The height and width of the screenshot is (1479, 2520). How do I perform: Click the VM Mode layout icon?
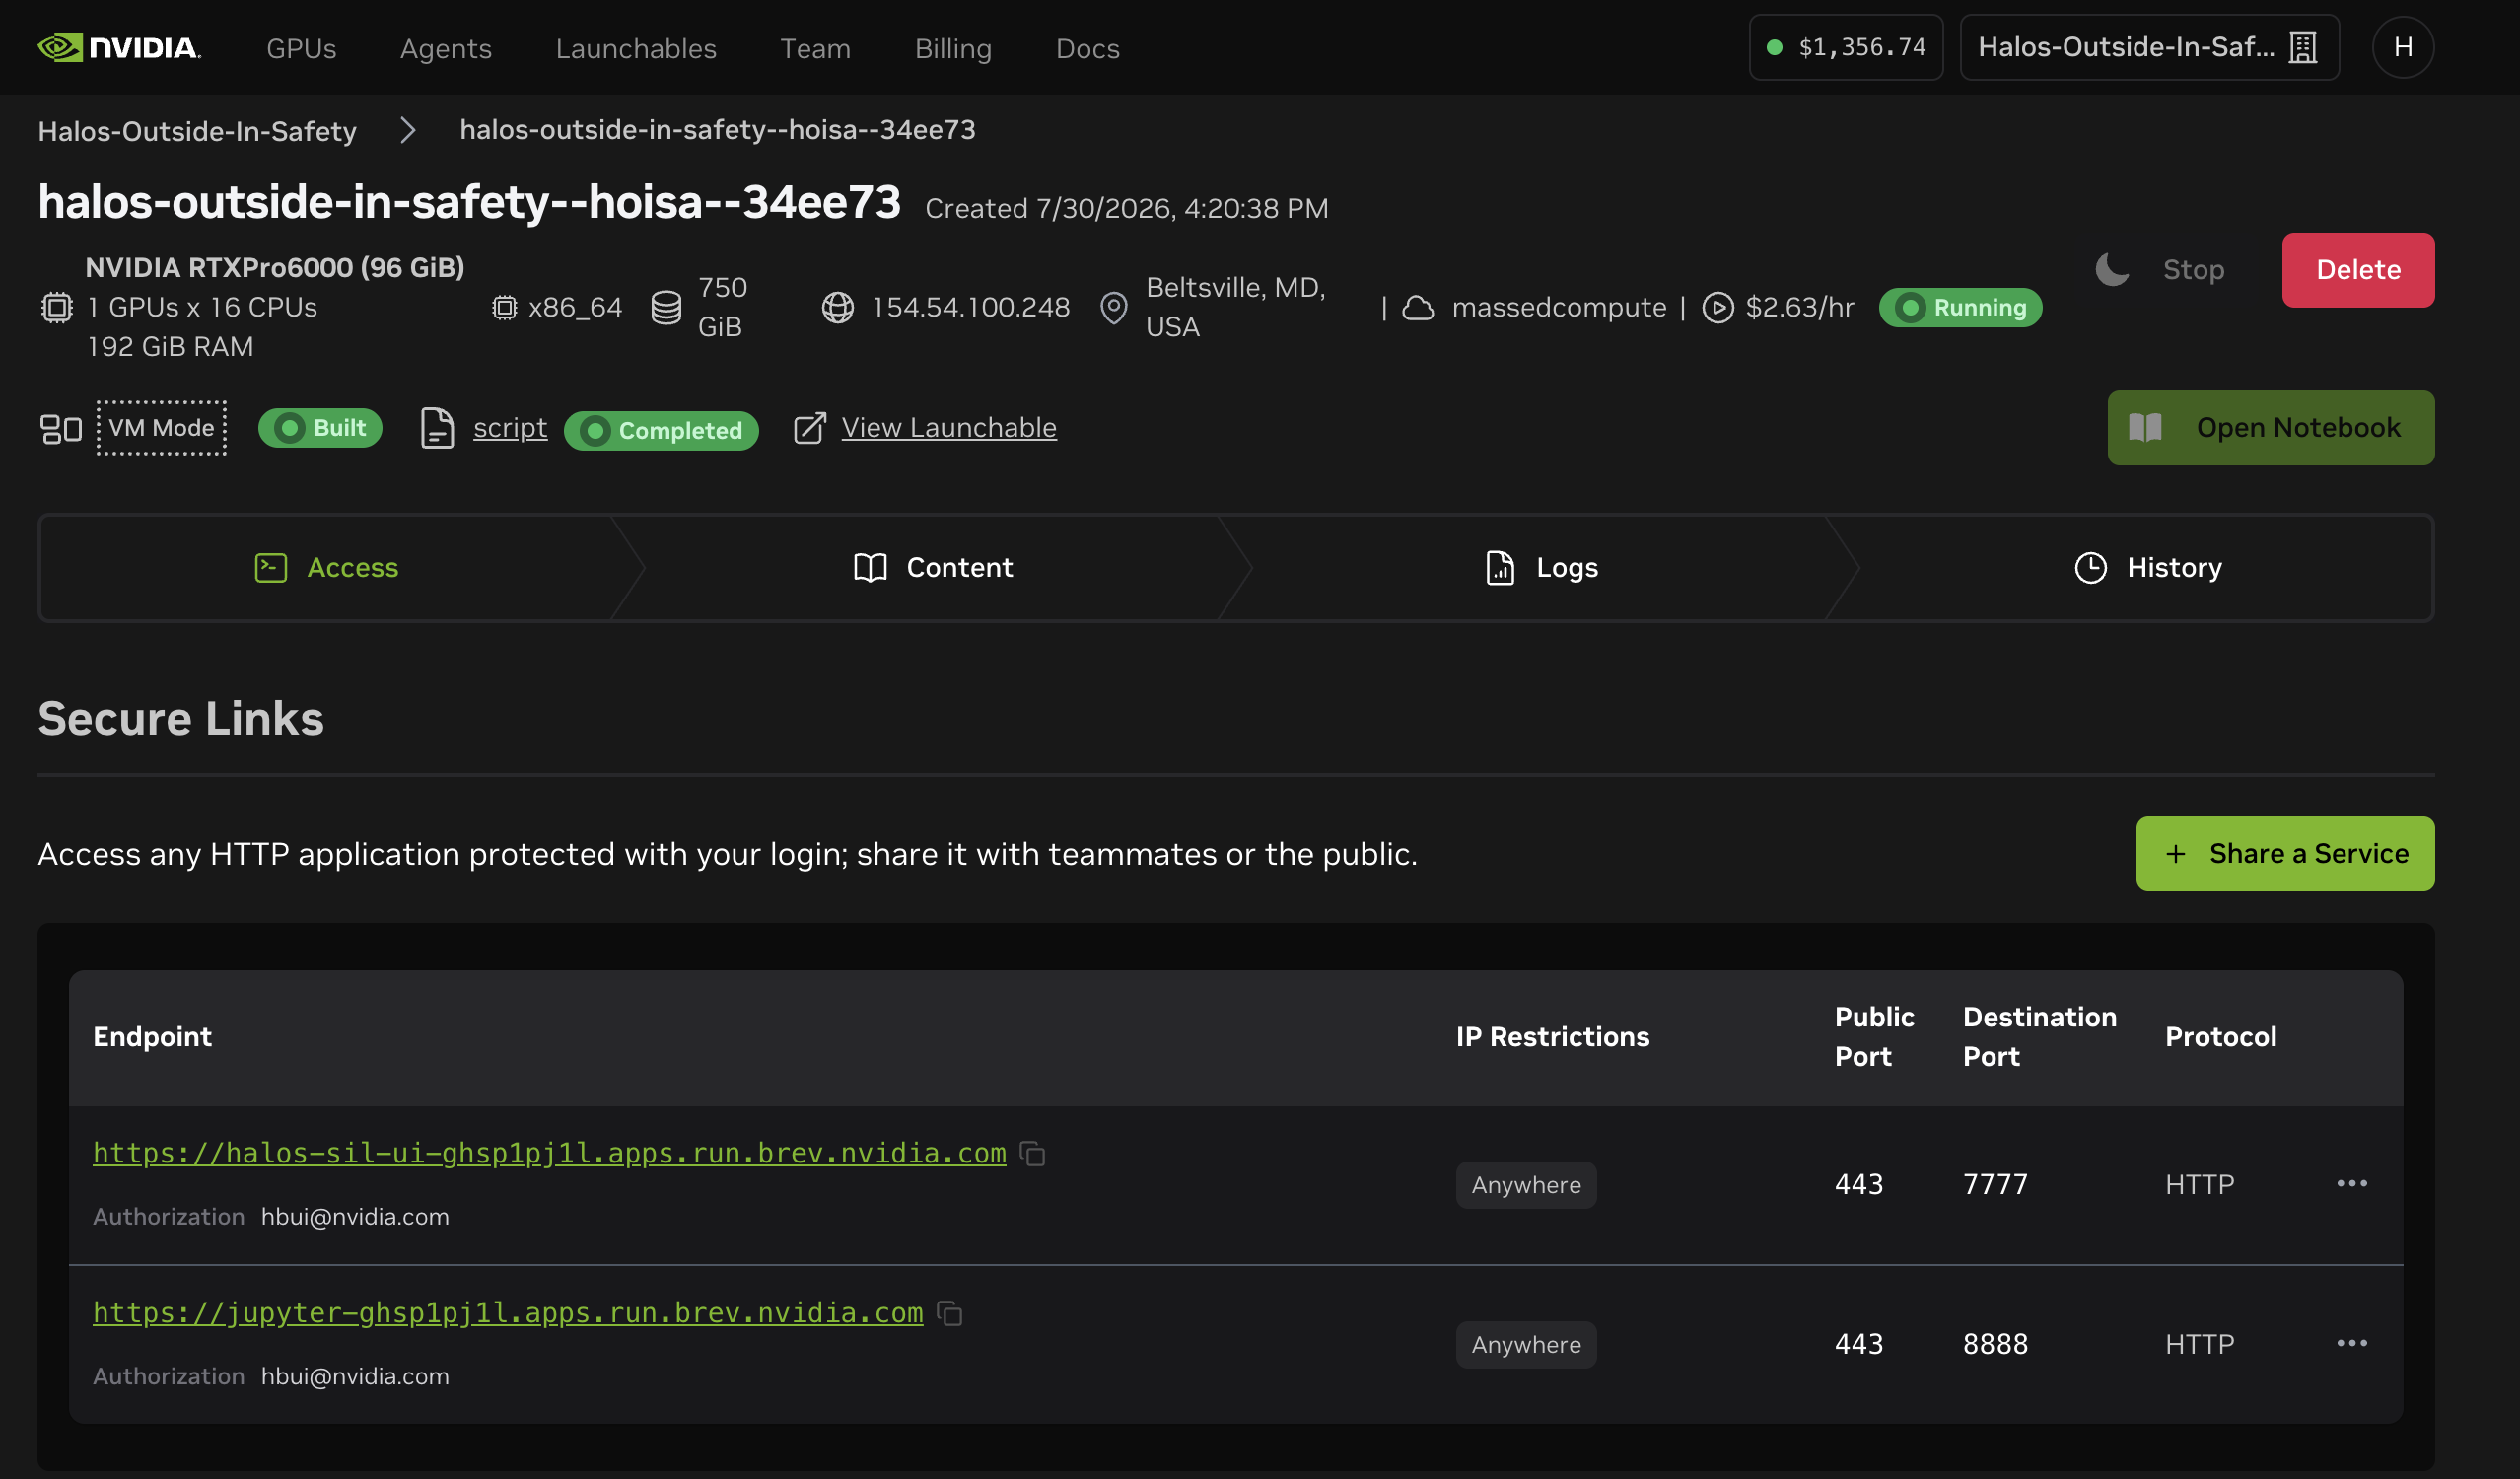pyautogui.click(x=61, y=428)
